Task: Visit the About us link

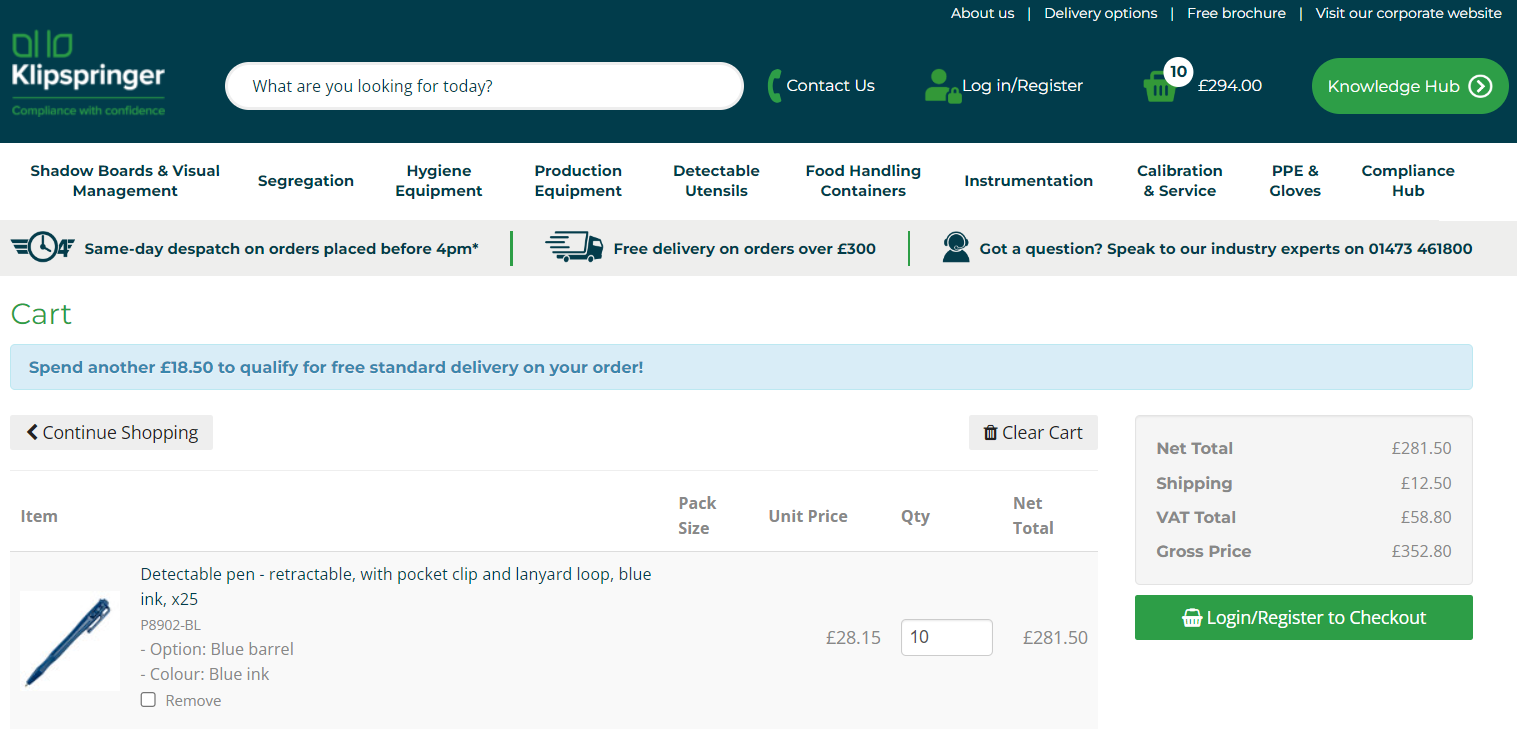Action: pyautogui.click(x=982, y=13)
